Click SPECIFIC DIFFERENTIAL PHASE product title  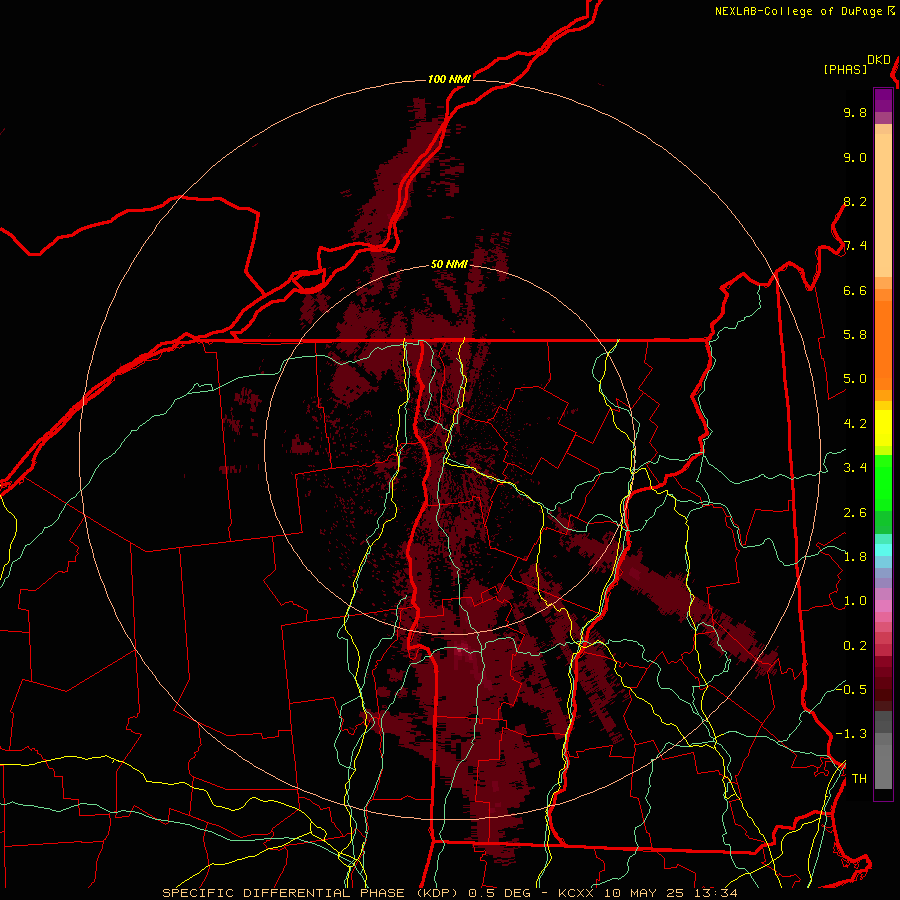pyautogui.click(x=284, y=893)
